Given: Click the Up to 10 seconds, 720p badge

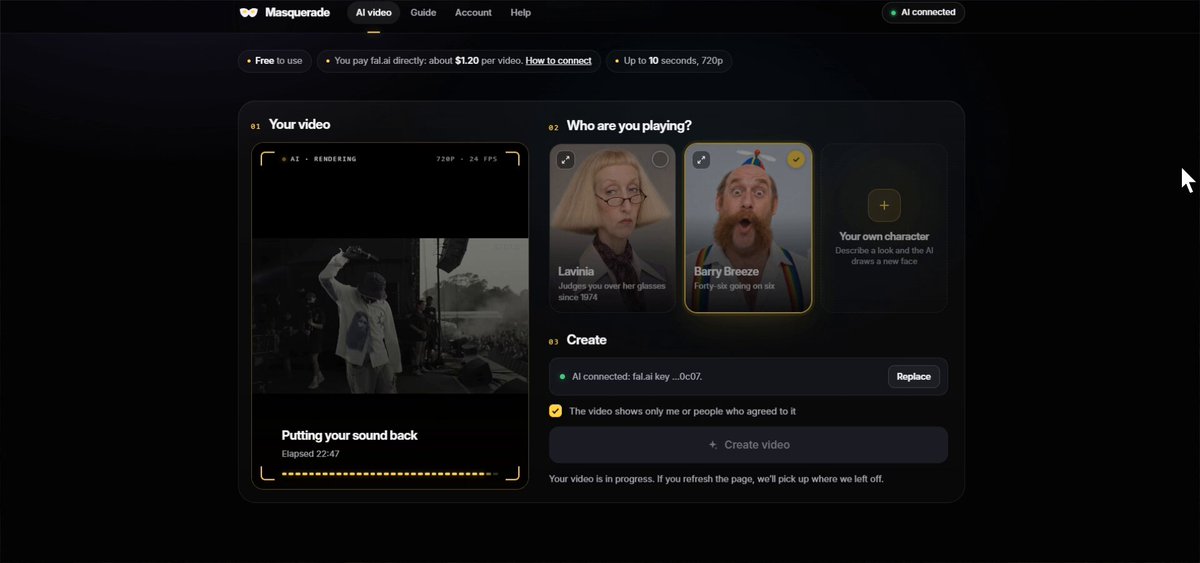Looking at the screenshot, I should pyautogui.click(x=669, y=61).
